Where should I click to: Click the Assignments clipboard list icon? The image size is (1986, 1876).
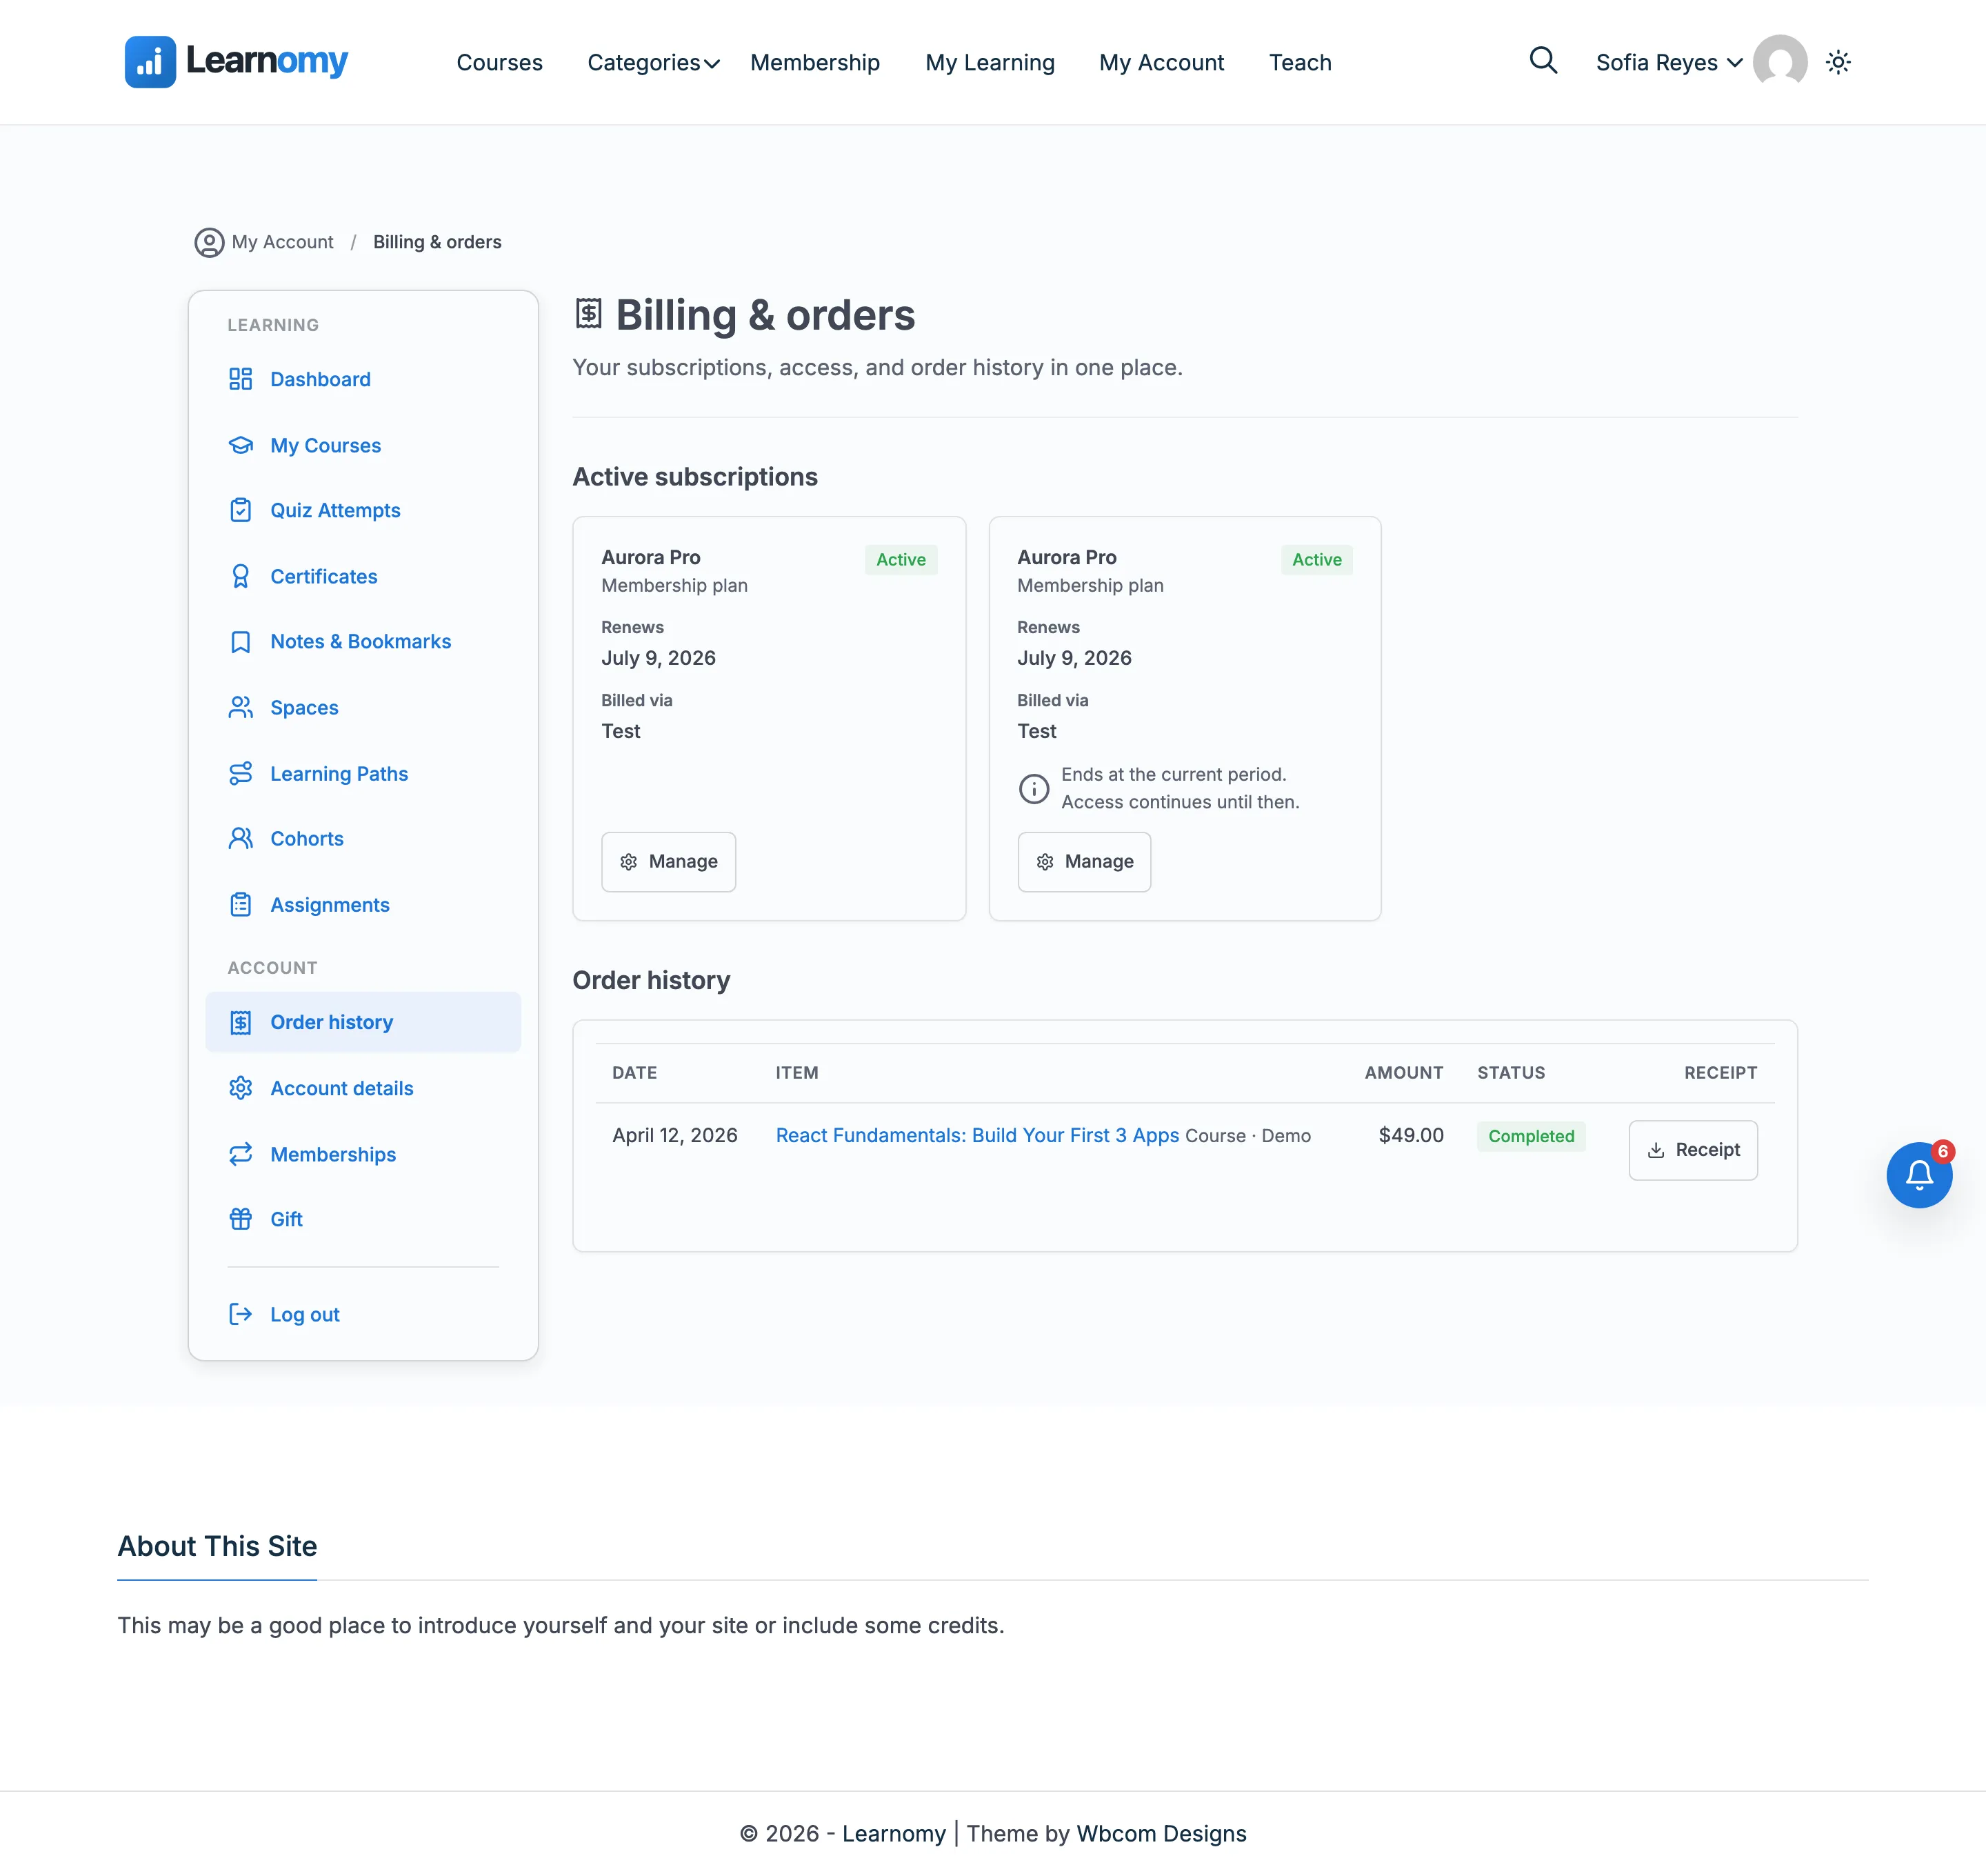pyautogui.click(x=241, y=905)
